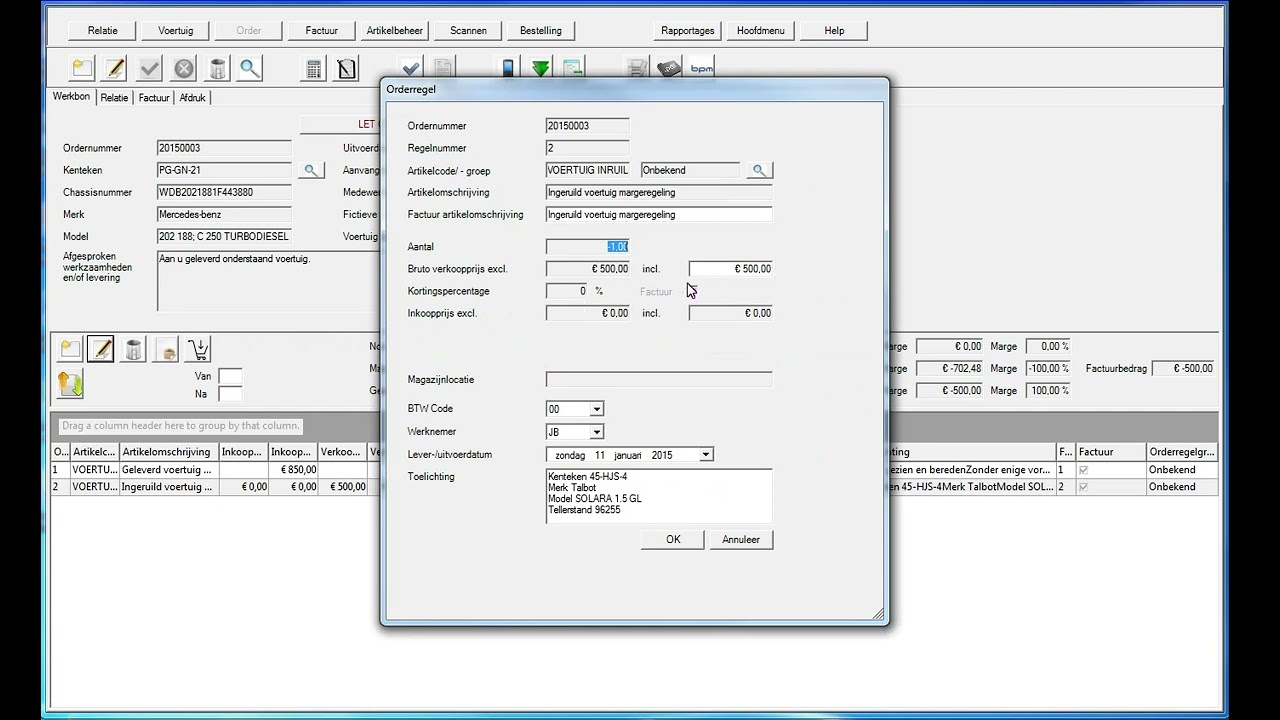Click the Artikelcode lookup magnifier in dialog
1280x720 pixels.
pyautogui.click(x=759, y=171)
